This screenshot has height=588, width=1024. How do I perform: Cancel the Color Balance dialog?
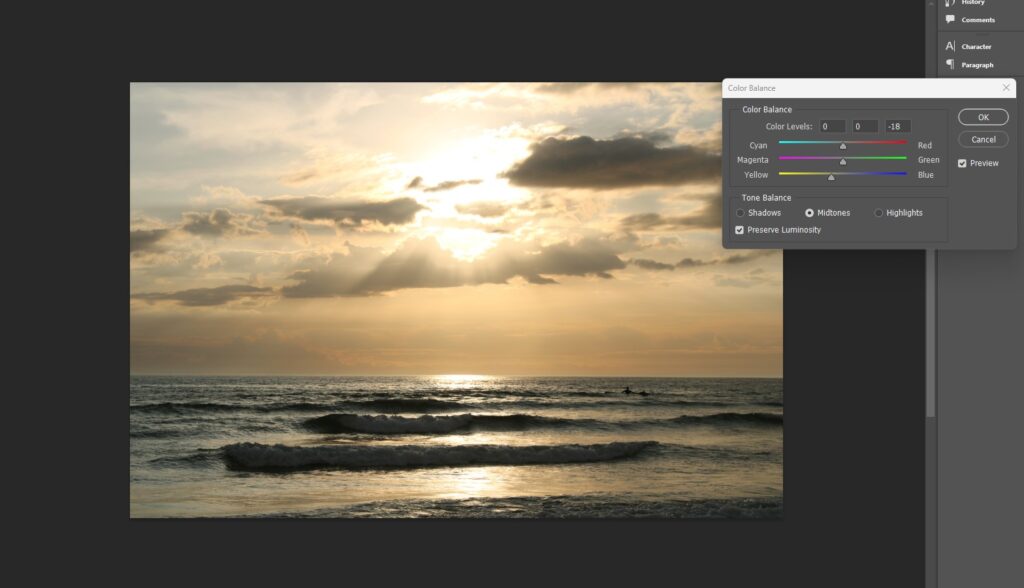coord(983,139)
